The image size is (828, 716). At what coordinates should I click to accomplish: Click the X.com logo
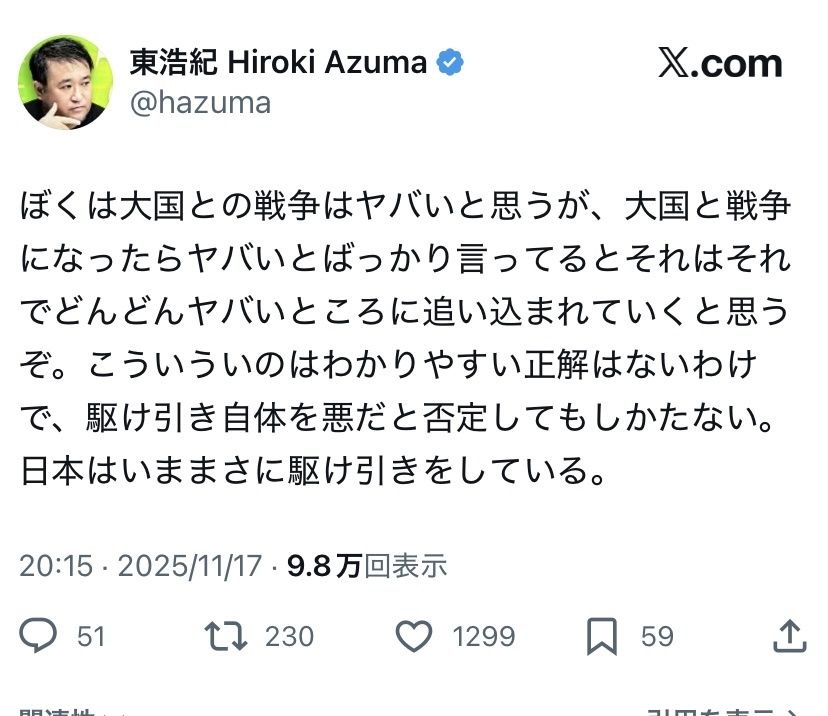coord(720,63)
